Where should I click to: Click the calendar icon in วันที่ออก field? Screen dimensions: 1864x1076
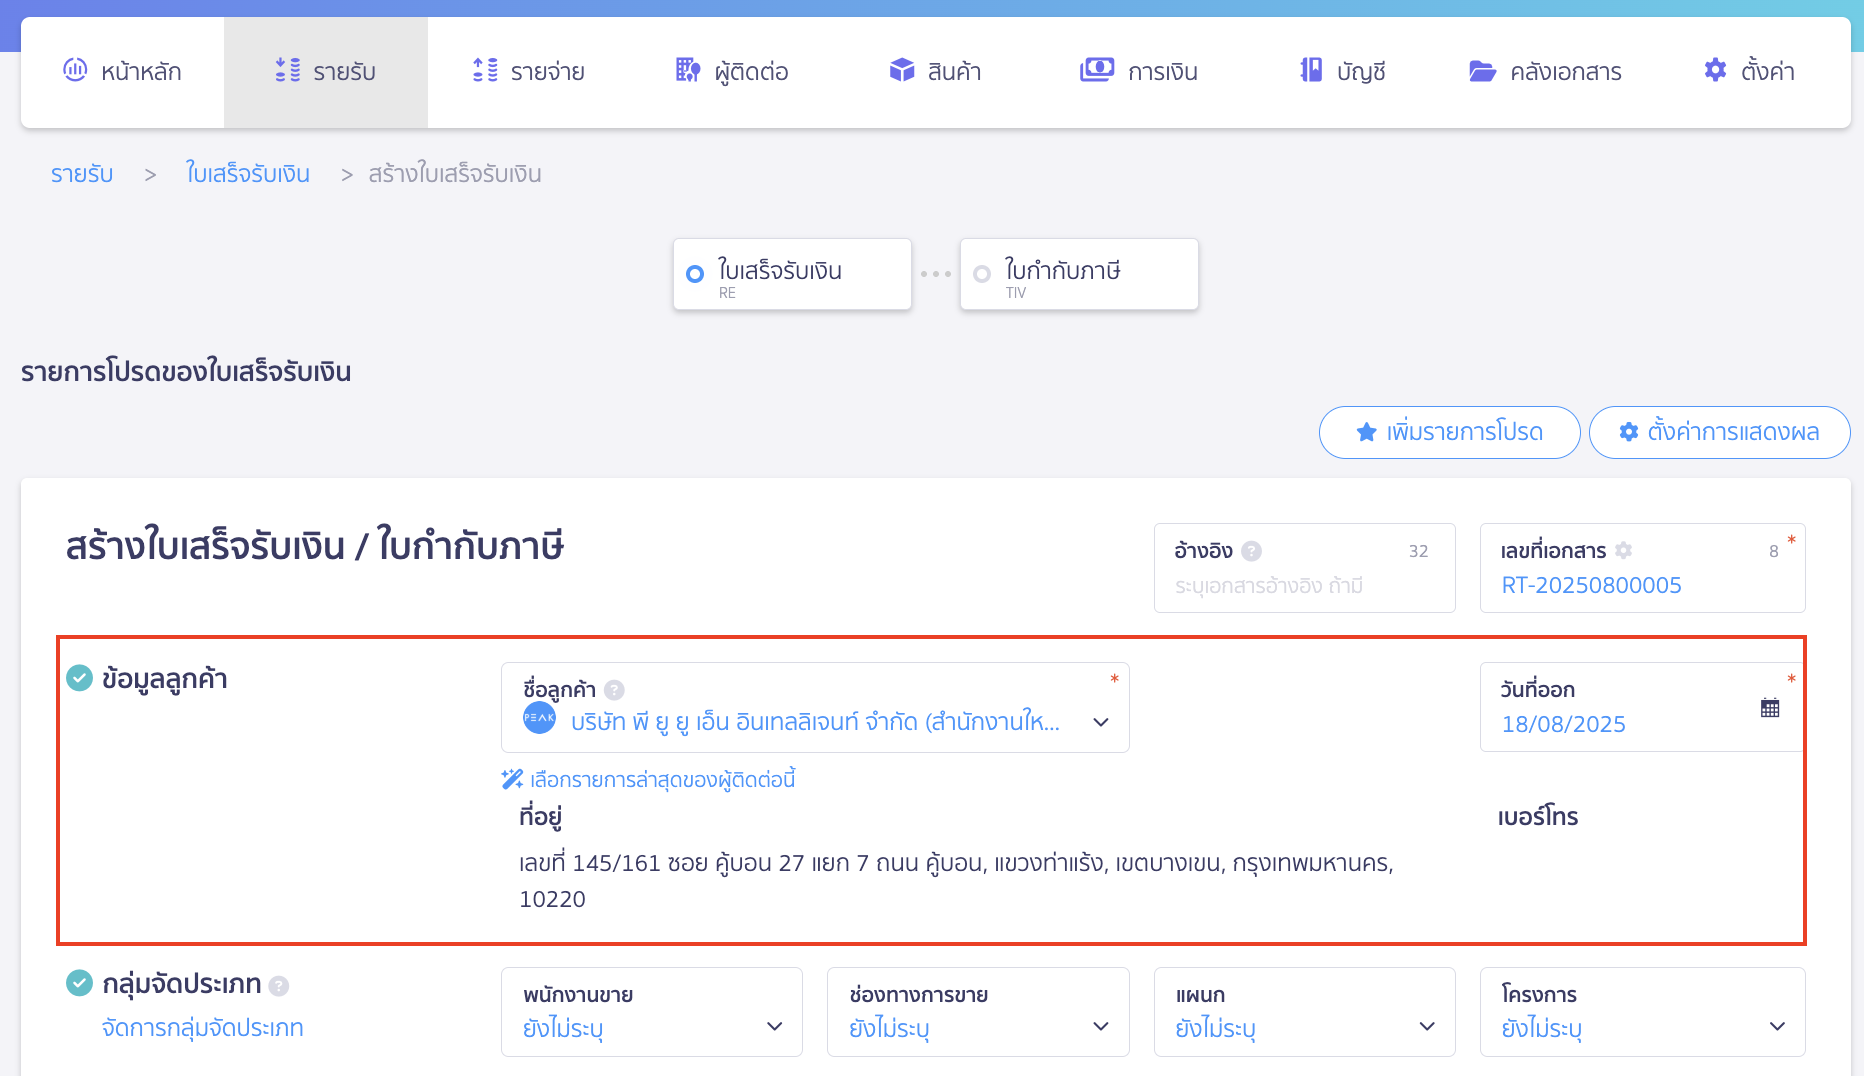[x=1769, y=708]
